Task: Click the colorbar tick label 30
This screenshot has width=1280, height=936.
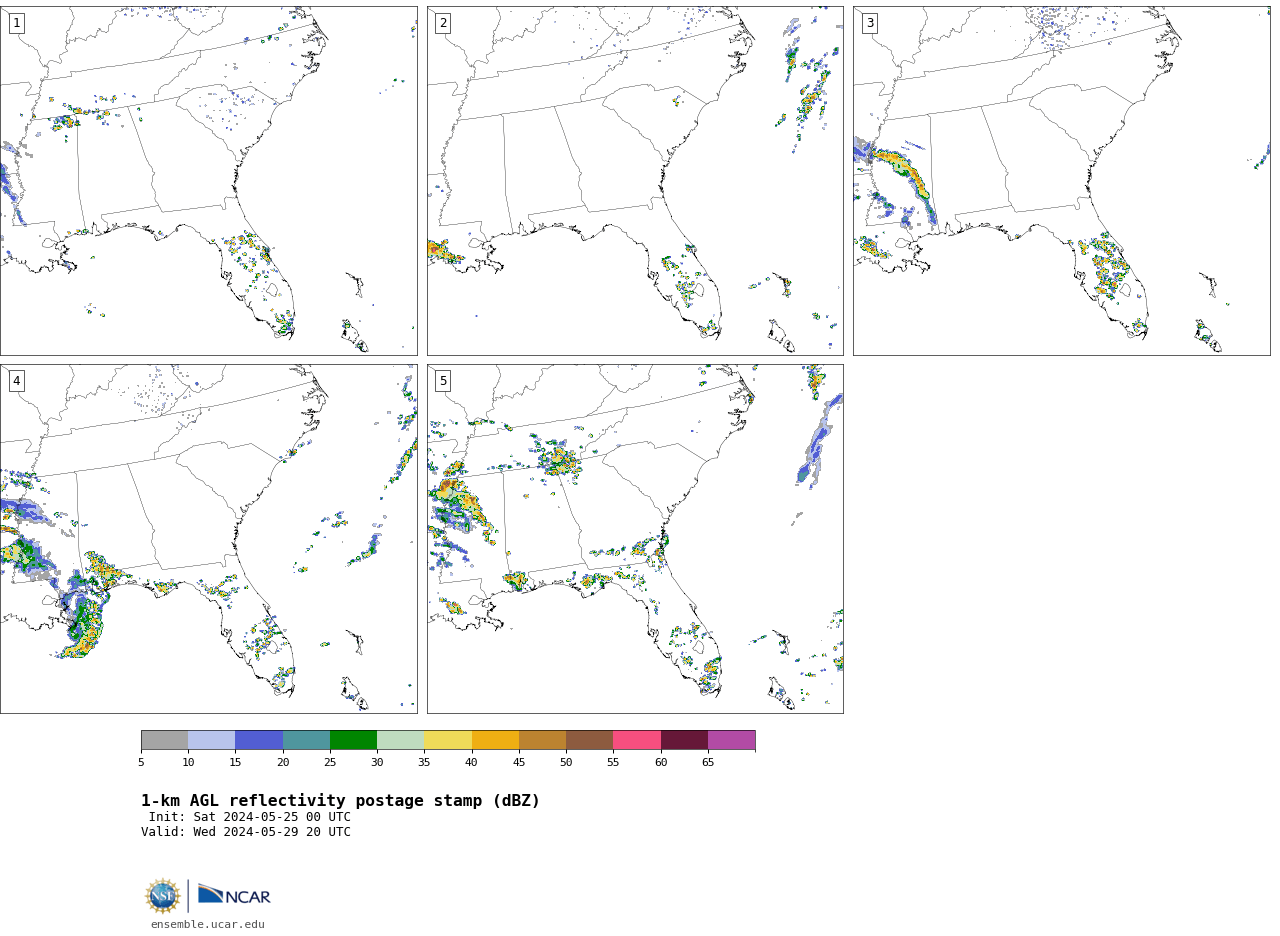Action: click(x=377, y=763)
